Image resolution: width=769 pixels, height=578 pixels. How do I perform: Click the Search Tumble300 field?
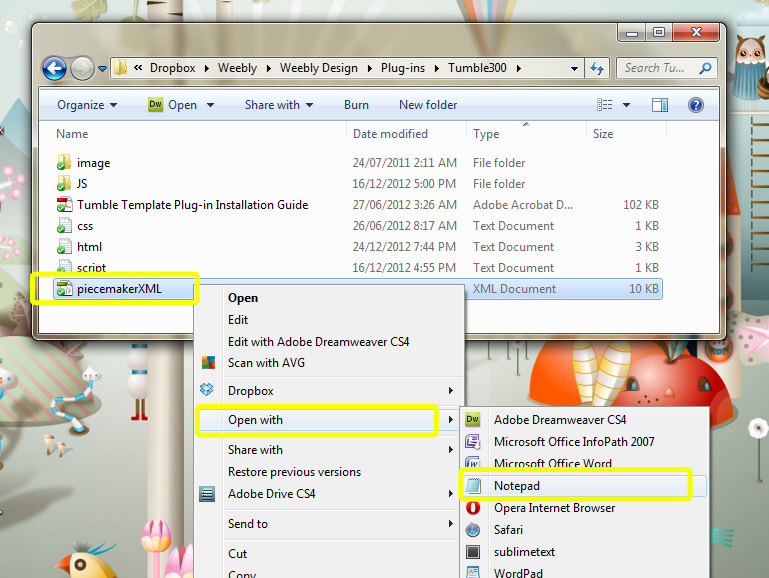click(666, 68)
